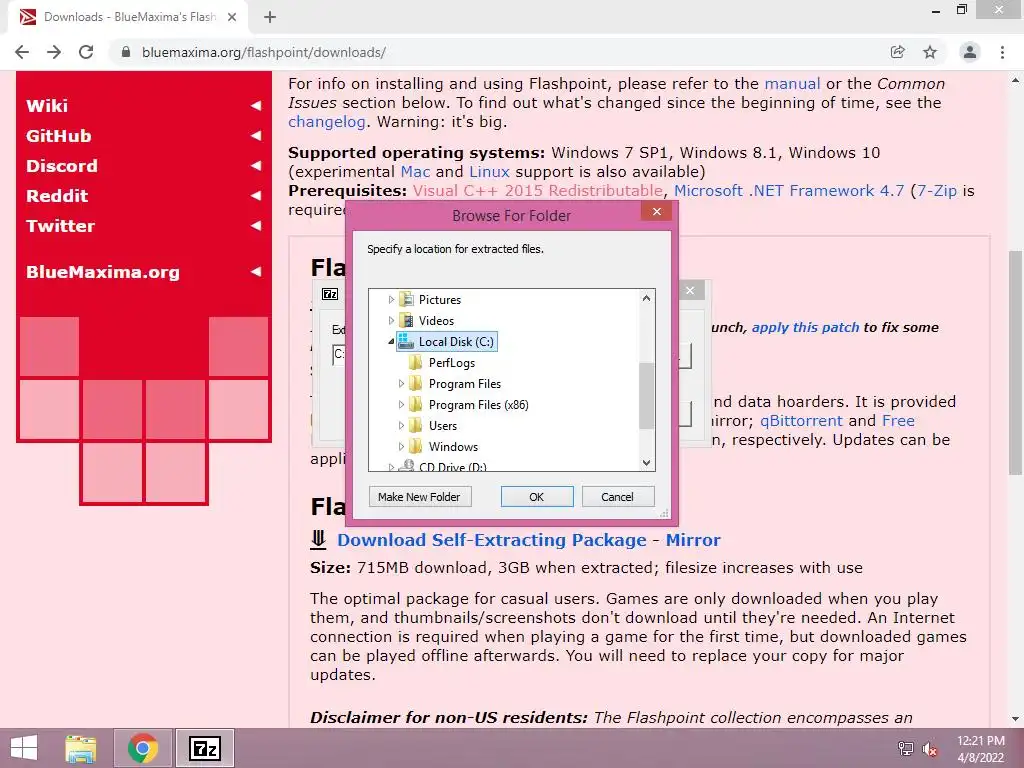Screen dimensions: 1024x768
Task: Reload the page with refresh icon
Action: point(86,52)
